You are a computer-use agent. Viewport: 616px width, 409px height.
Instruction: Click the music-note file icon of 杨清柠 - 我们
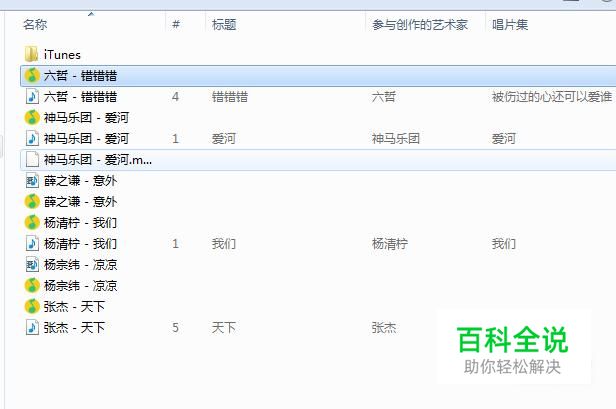tap(32, 244)
